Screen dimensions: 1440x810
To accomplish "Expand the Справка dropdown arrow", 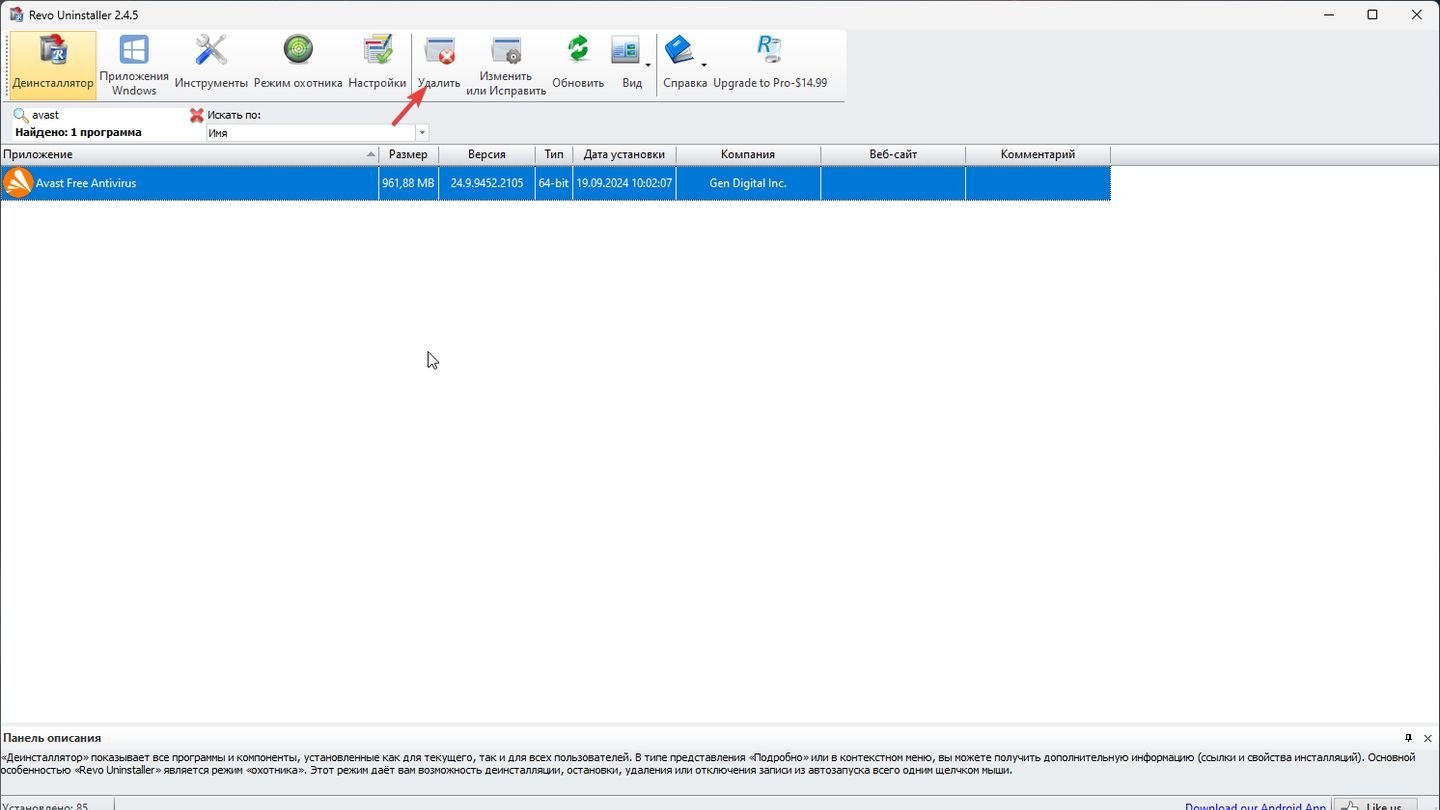I will coord(704,66).
